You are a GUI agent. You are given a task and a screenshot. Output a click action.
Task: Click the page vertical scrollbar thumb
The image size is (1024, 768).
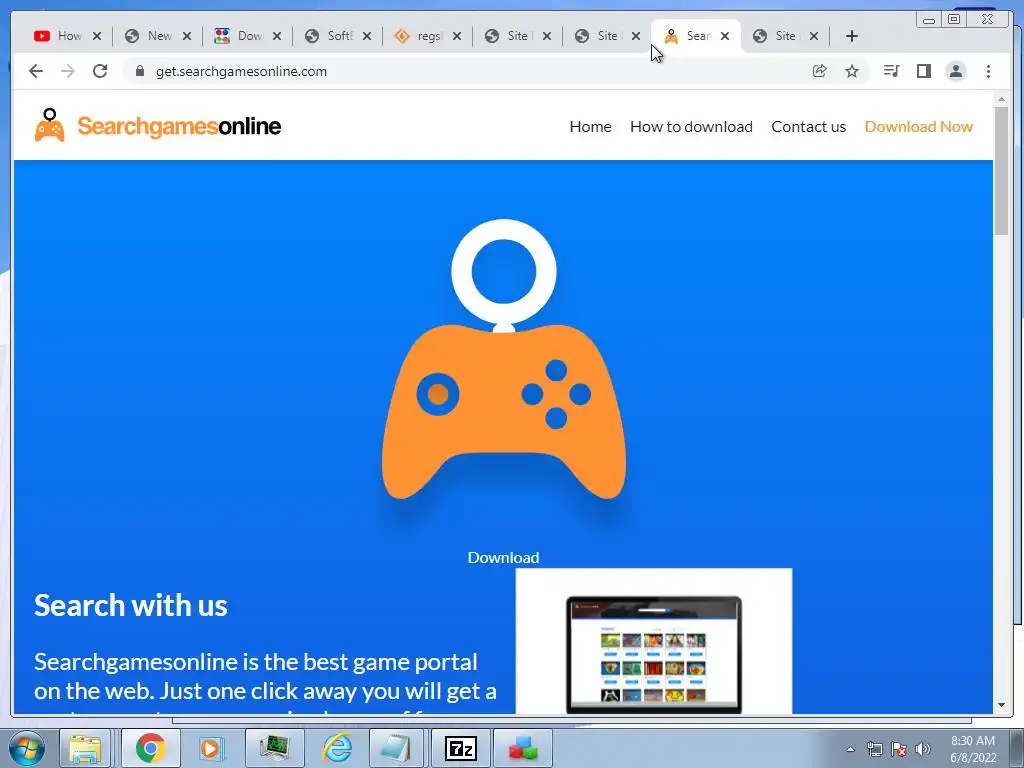[x=1001, y=171]
